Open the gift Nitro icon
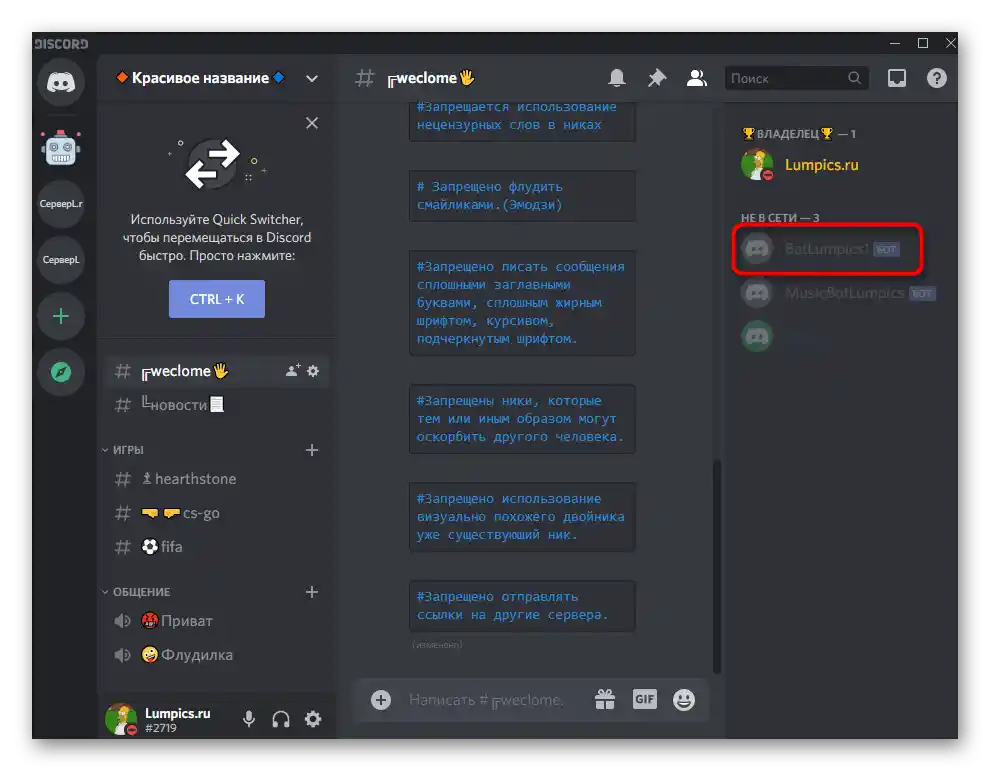This screenshot has height=771, width=990. click(605, 699)
